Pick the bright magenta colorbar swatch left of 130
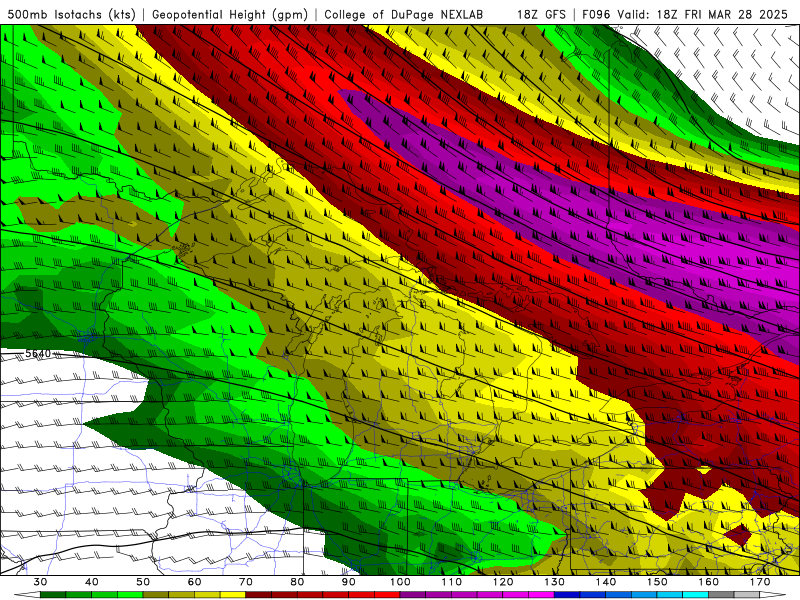Screen dimensions: 800x600 (541, 595)
